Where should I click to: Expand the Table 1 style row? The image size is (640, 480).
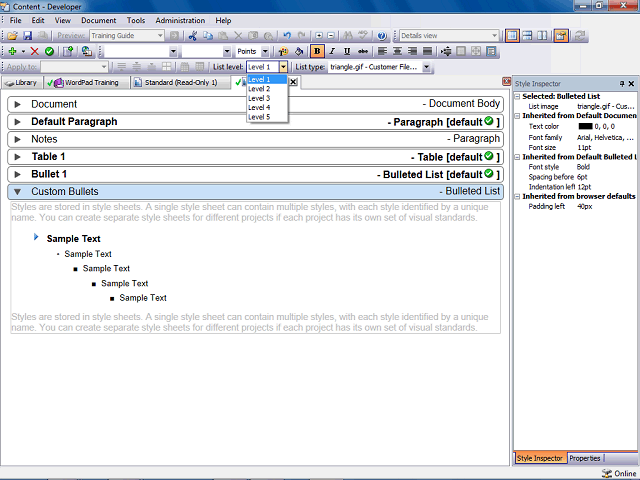click(18, 157)
